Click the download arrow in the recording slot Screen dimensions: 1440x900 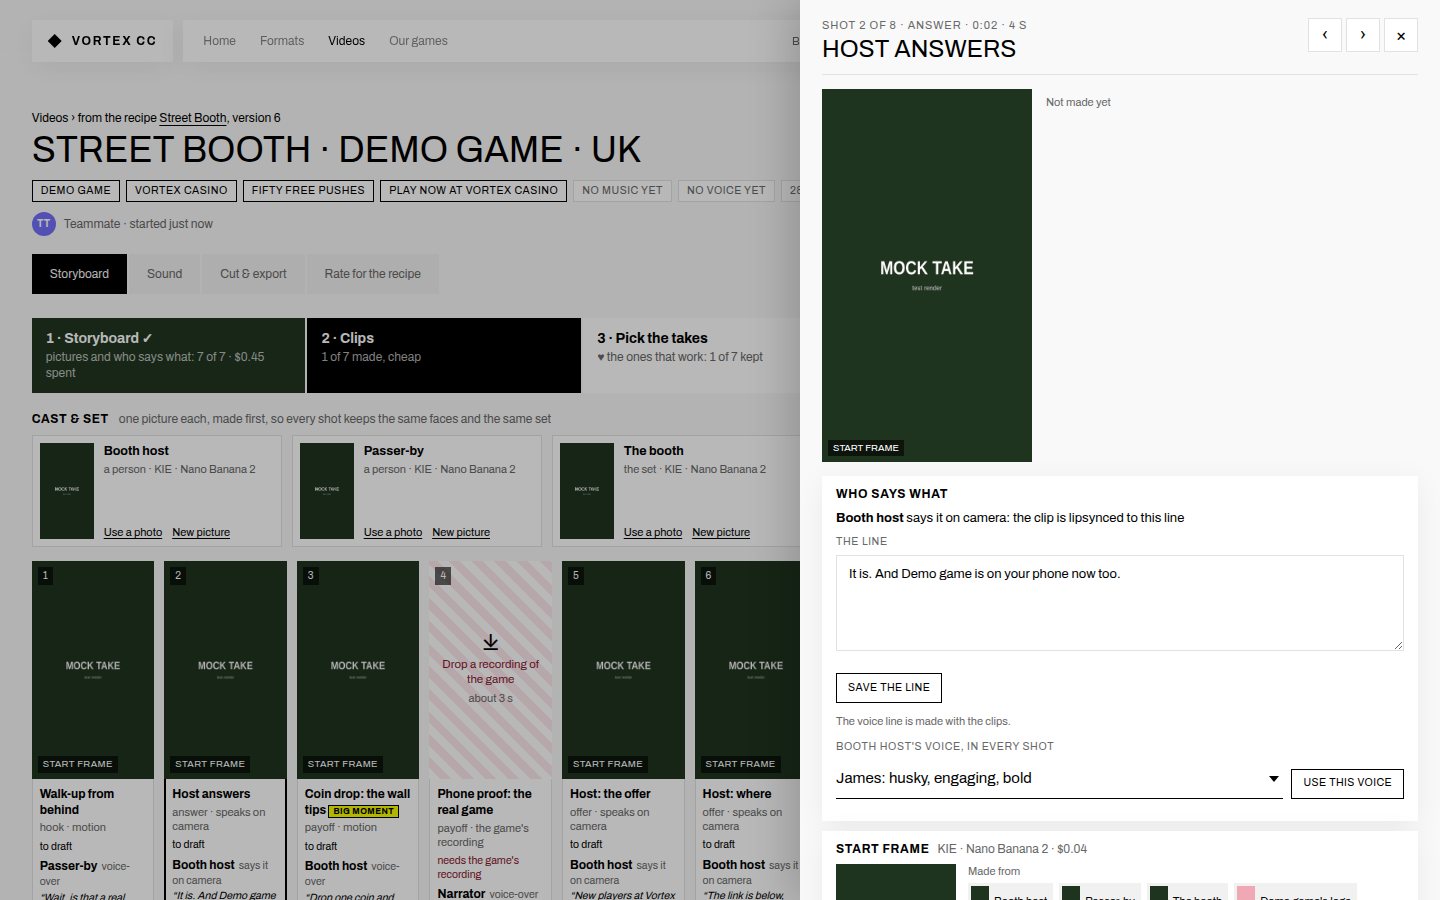click(490, 642)
